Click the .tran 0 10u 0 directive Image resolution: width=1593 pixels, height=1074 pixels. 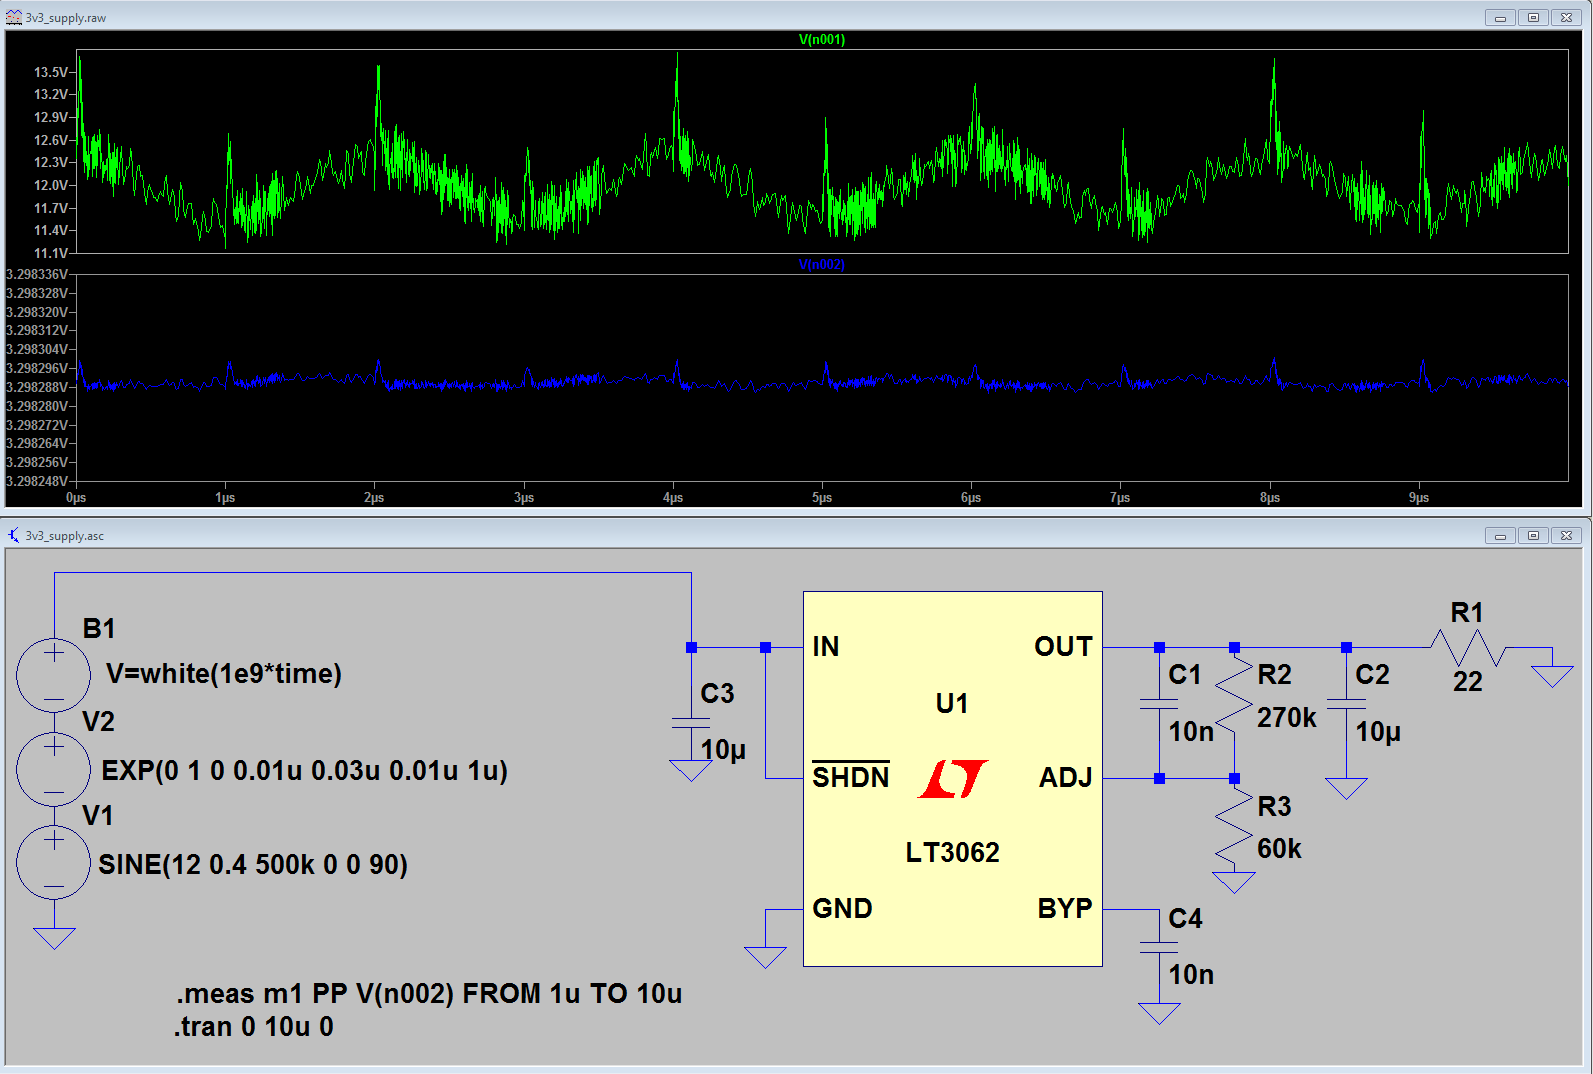click(254, 1027)
